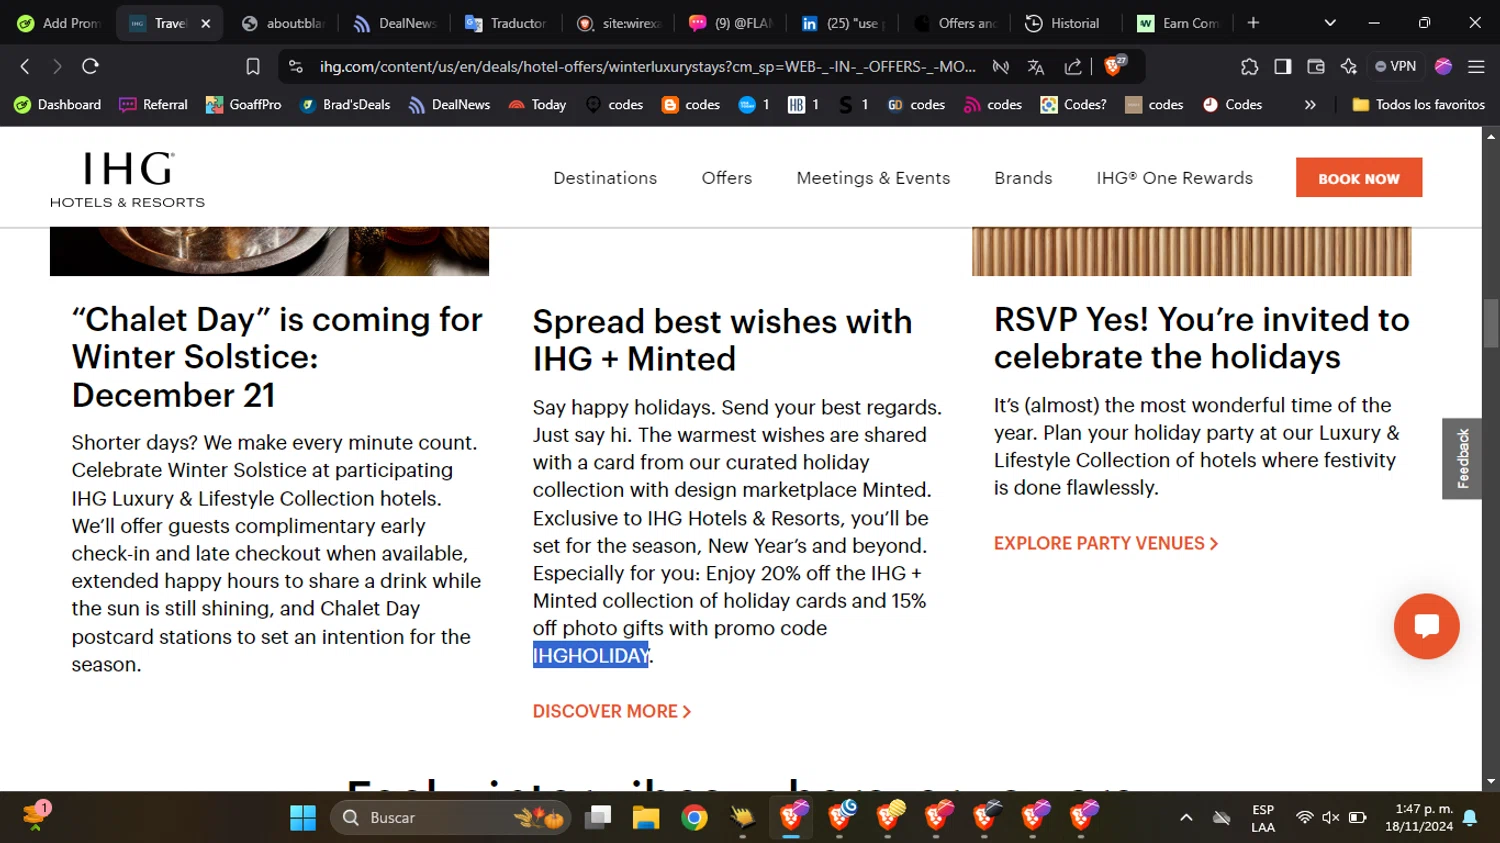Reload the IHG page
This screenshot has width=1500, height=843.
90,66
